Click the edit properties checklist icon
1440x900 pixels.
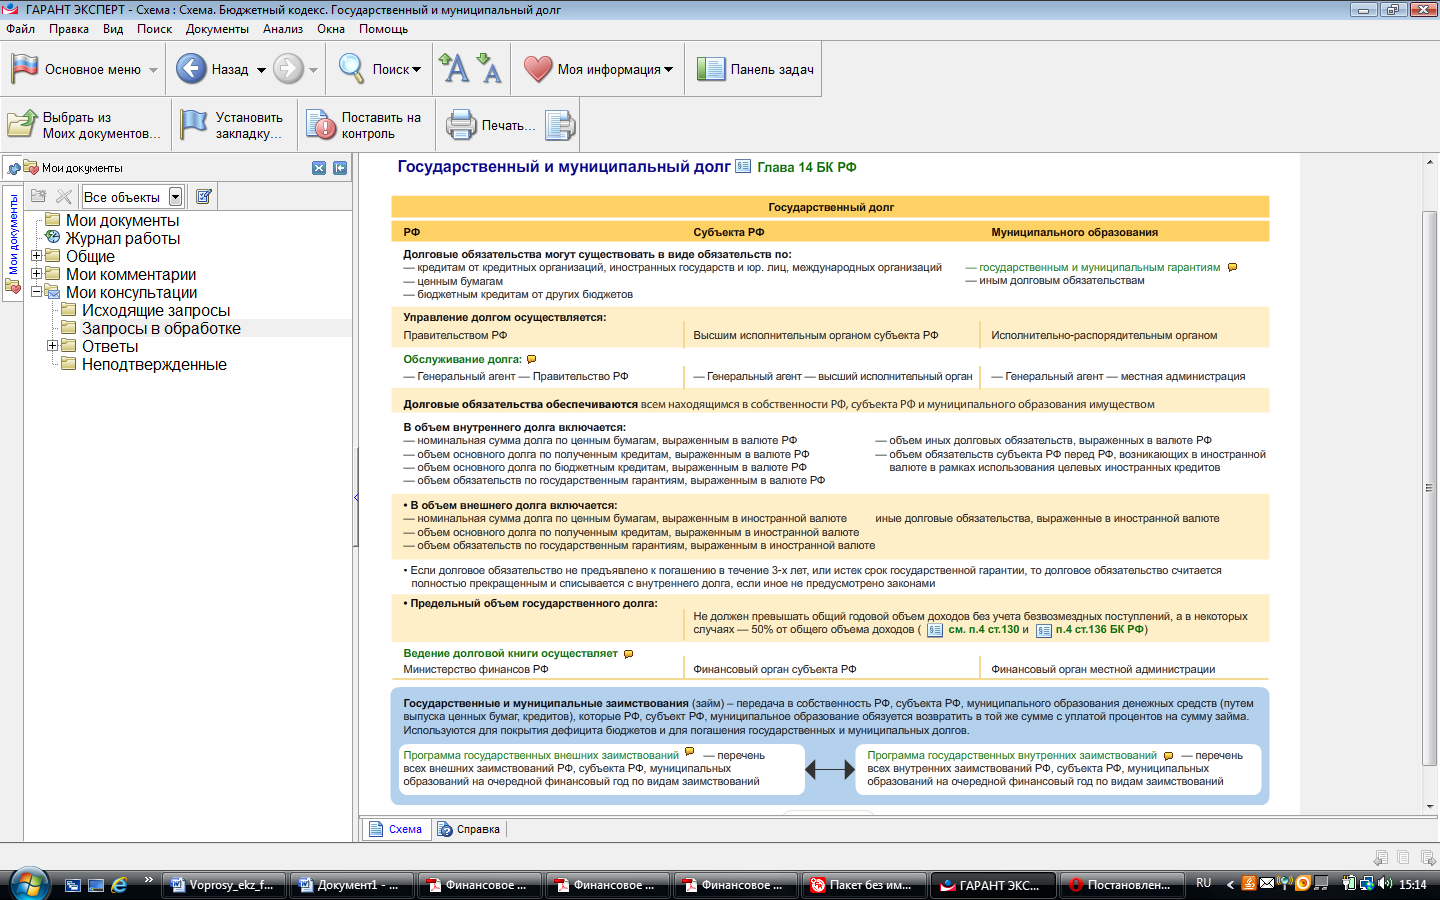(204, 196)
